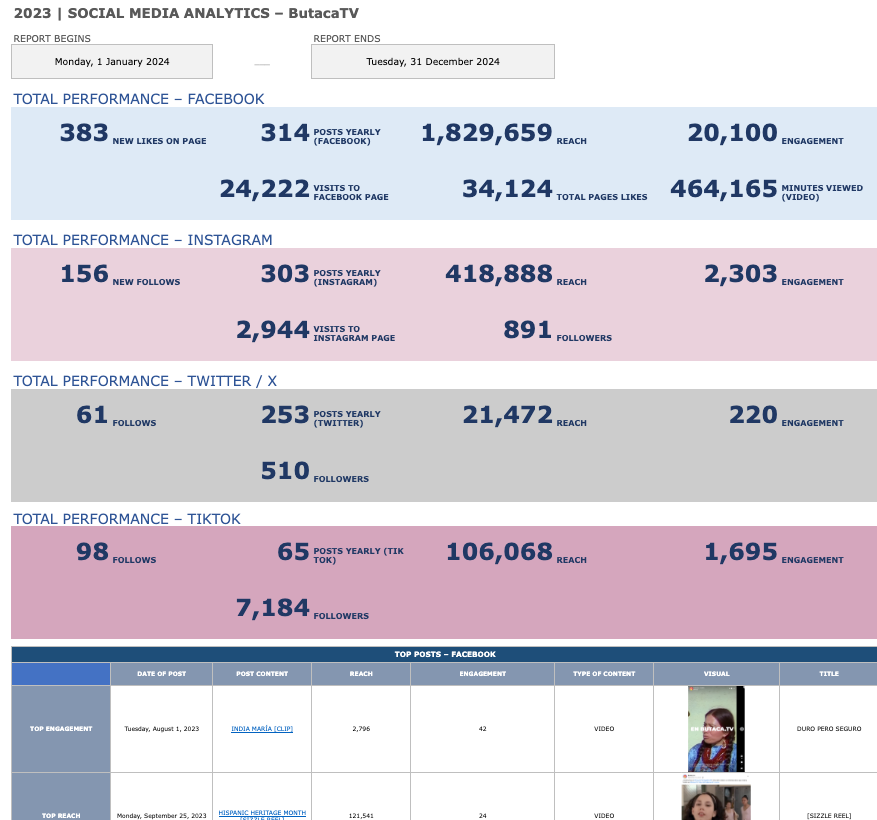The image size is (877, 820).
Task: Click the "383" new likes value
Action: [84, 133]
